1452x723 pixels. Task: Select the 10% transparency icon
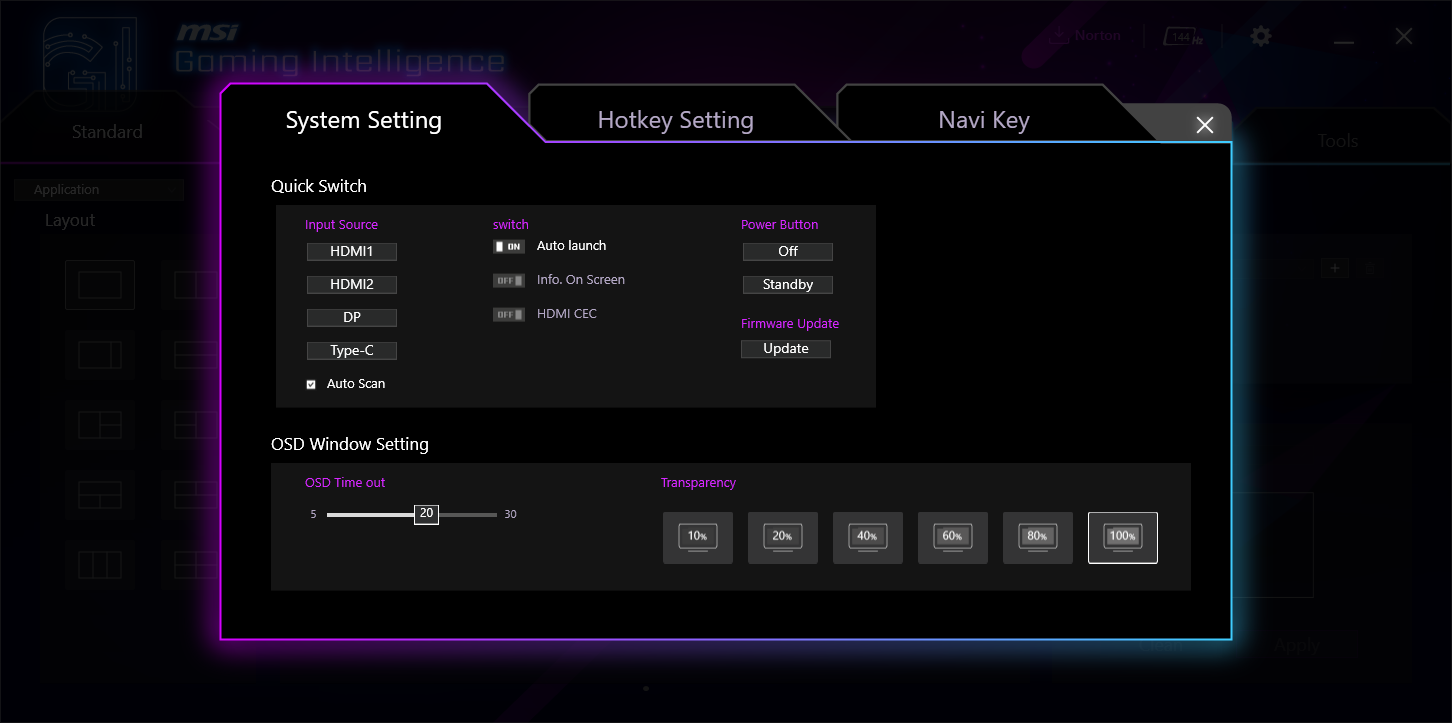698,538
